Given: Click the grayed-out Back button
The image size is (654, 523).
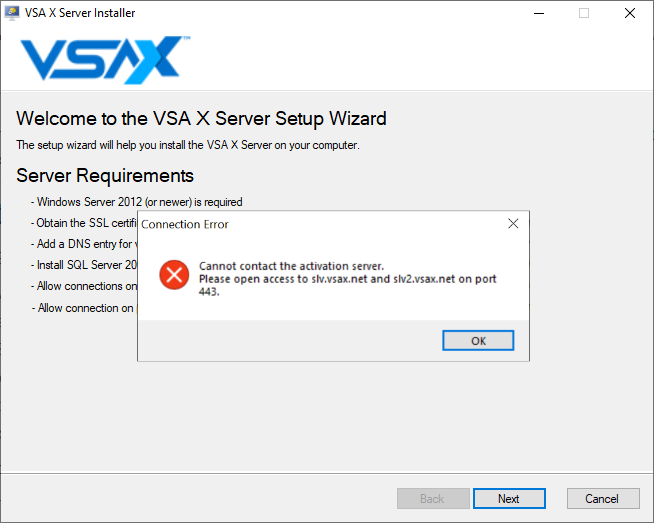Looking at the screenshot, I should point(433,499).
